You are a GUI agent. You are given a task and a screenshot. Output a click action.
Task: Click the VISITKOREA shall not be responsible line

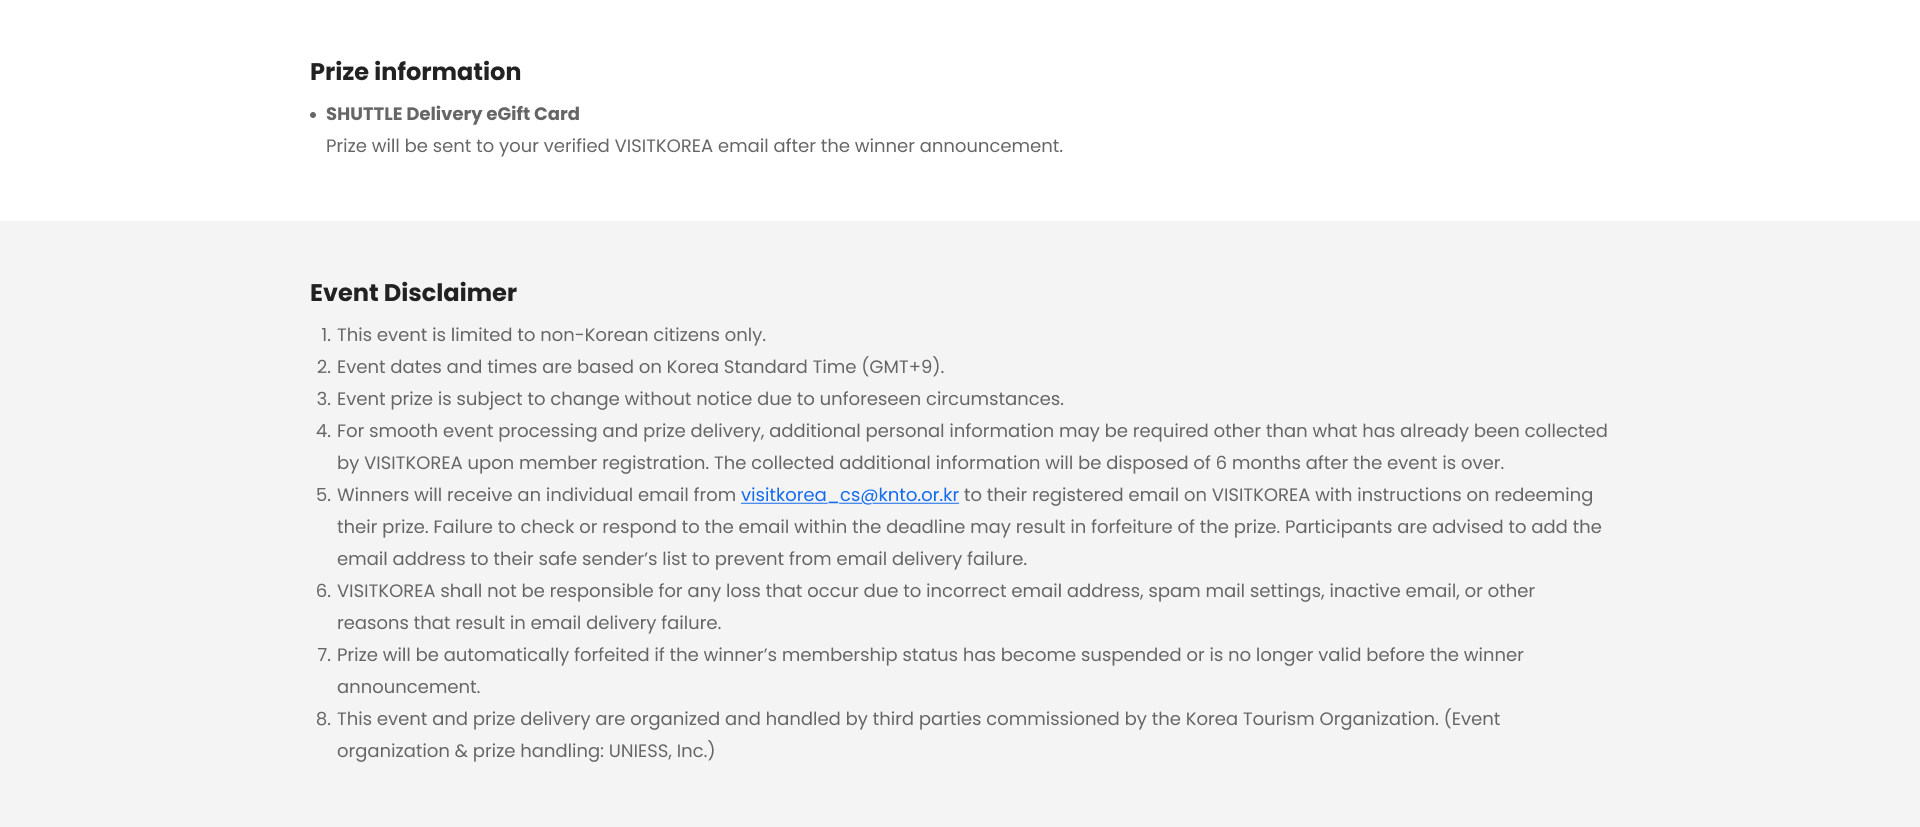coord(936,591)
